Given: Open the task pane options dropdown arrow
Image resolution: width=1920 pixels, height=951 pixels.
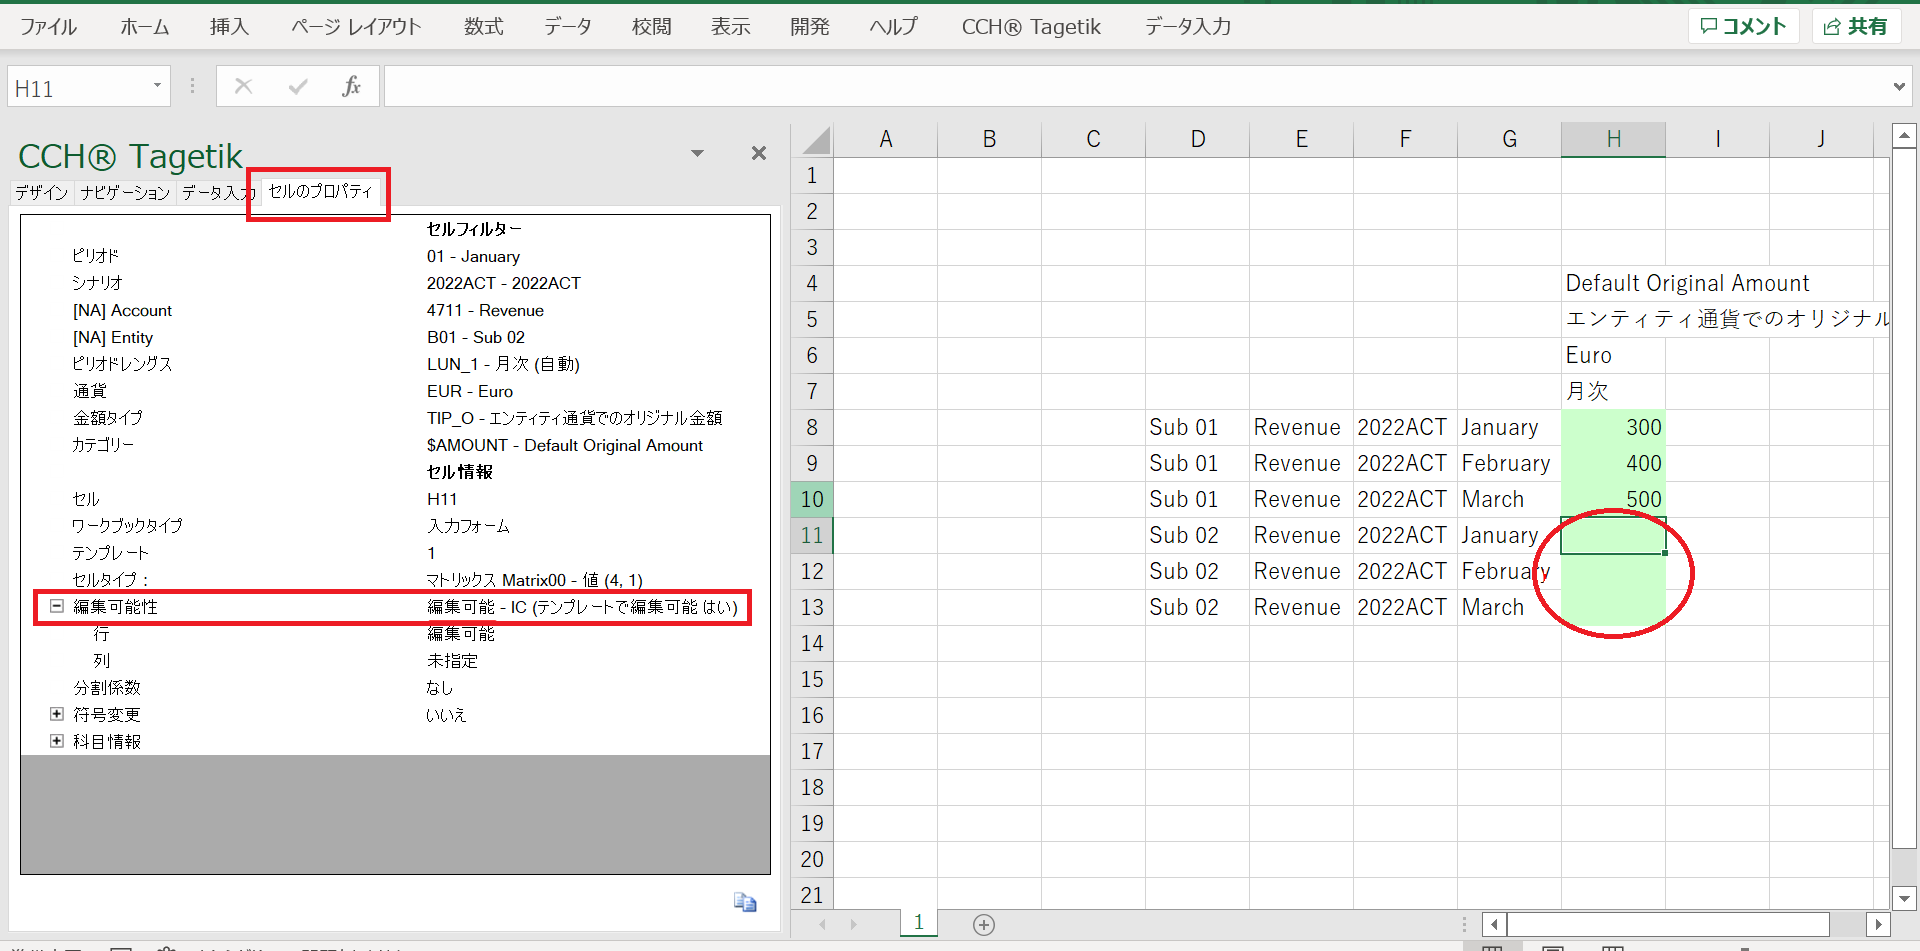Looking at the screenshot, I should pos(697,153).
